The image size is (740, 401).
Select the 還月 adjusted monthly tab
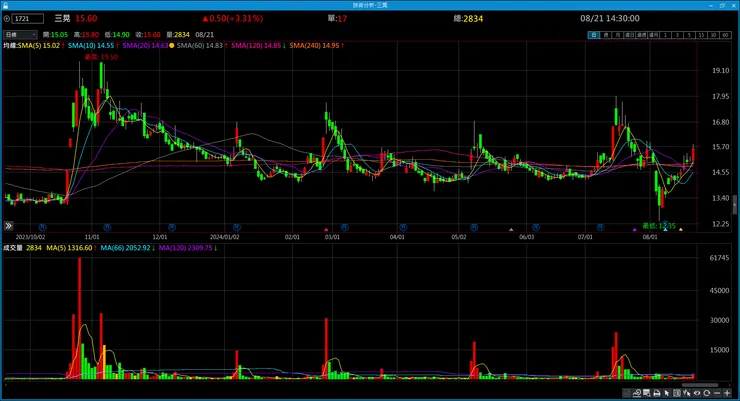click(x=653, y=35)
